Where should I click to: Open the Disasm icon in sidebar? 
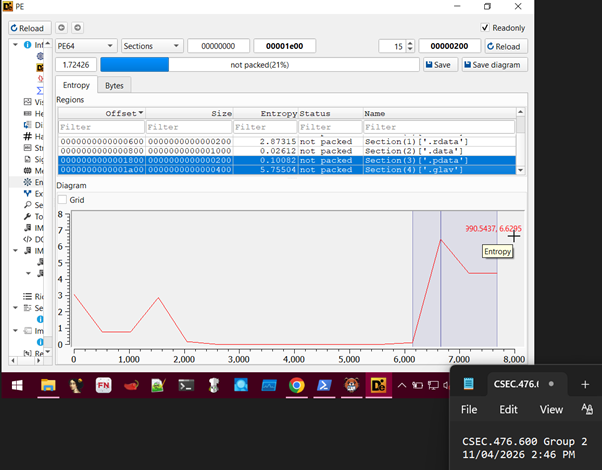tap(28, 125)
